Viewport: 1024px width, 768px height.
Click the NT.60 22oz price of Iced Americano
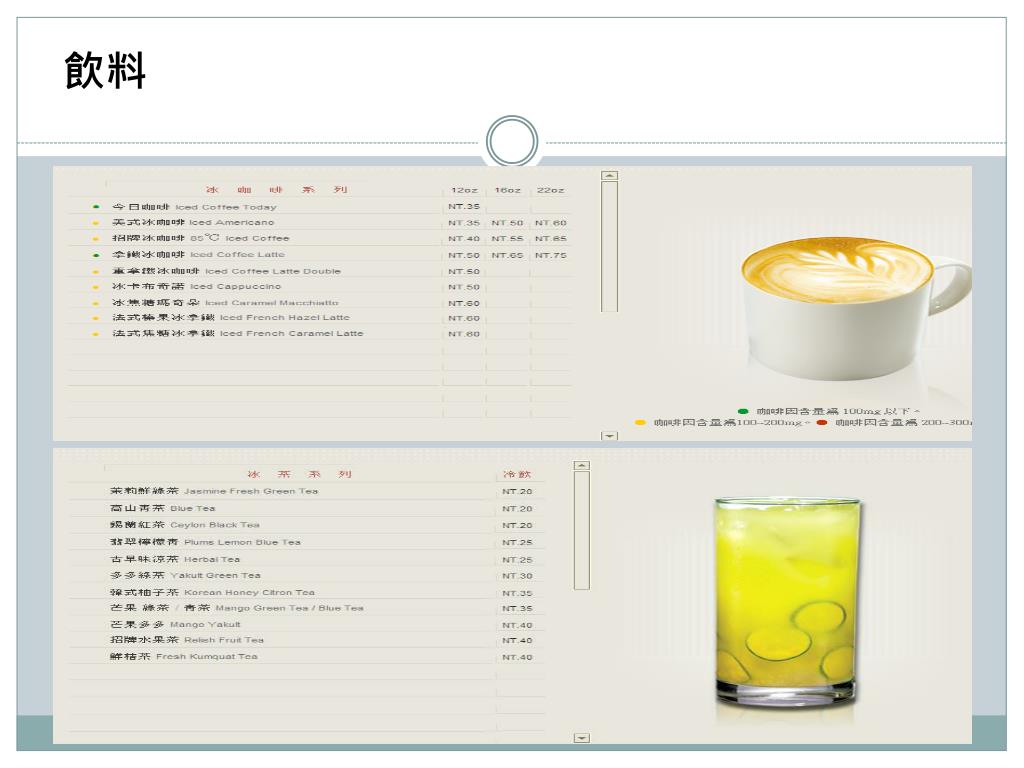pyautogui.click(x=551, y=223)
